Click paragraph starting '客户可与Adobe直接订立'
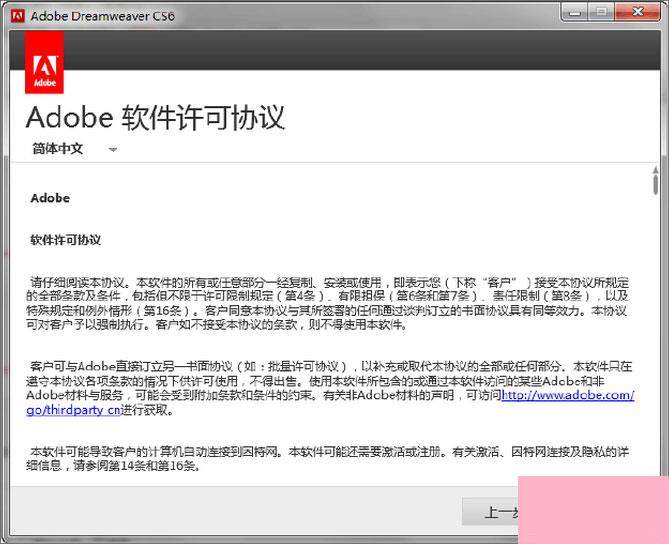Screen dimensions: 669x544 click(330, 388)
